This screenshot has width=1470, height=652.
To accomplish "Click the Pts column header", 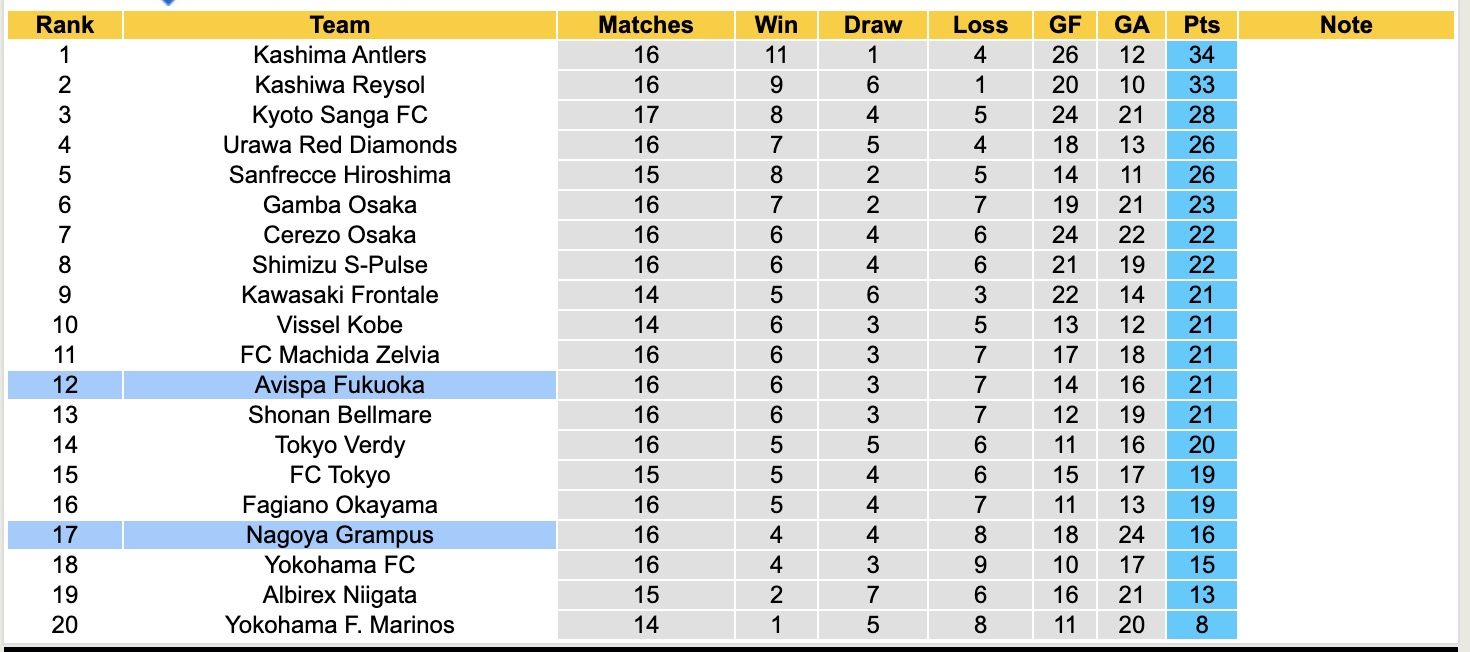I will pyautogui.click(x=1201, y=25).
